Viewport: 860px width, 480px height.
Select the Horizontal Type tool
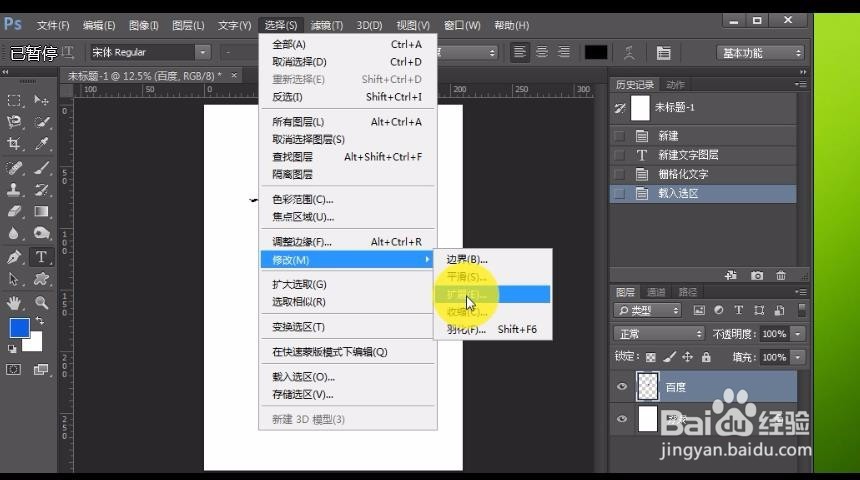click(41, 257)
